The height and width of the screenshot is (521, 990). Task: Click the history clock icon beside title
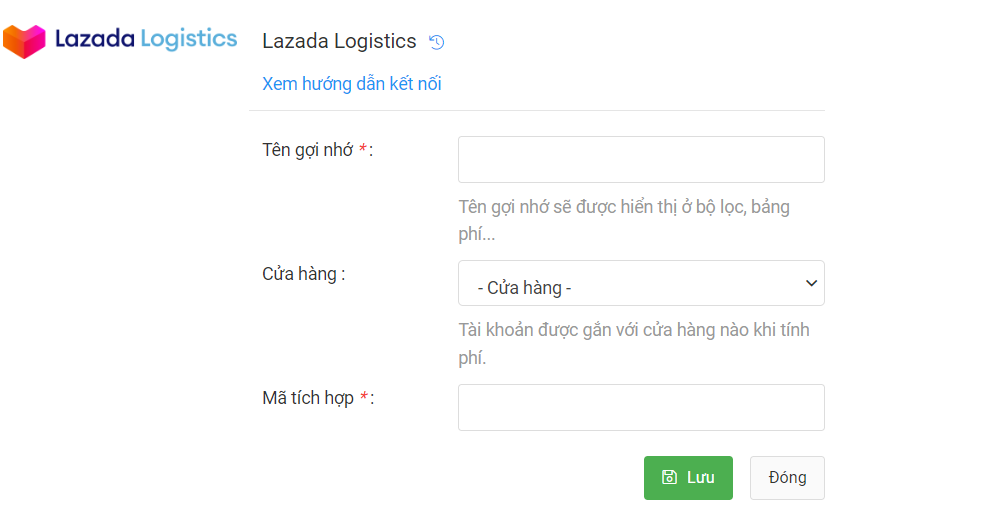coord(436,42)
